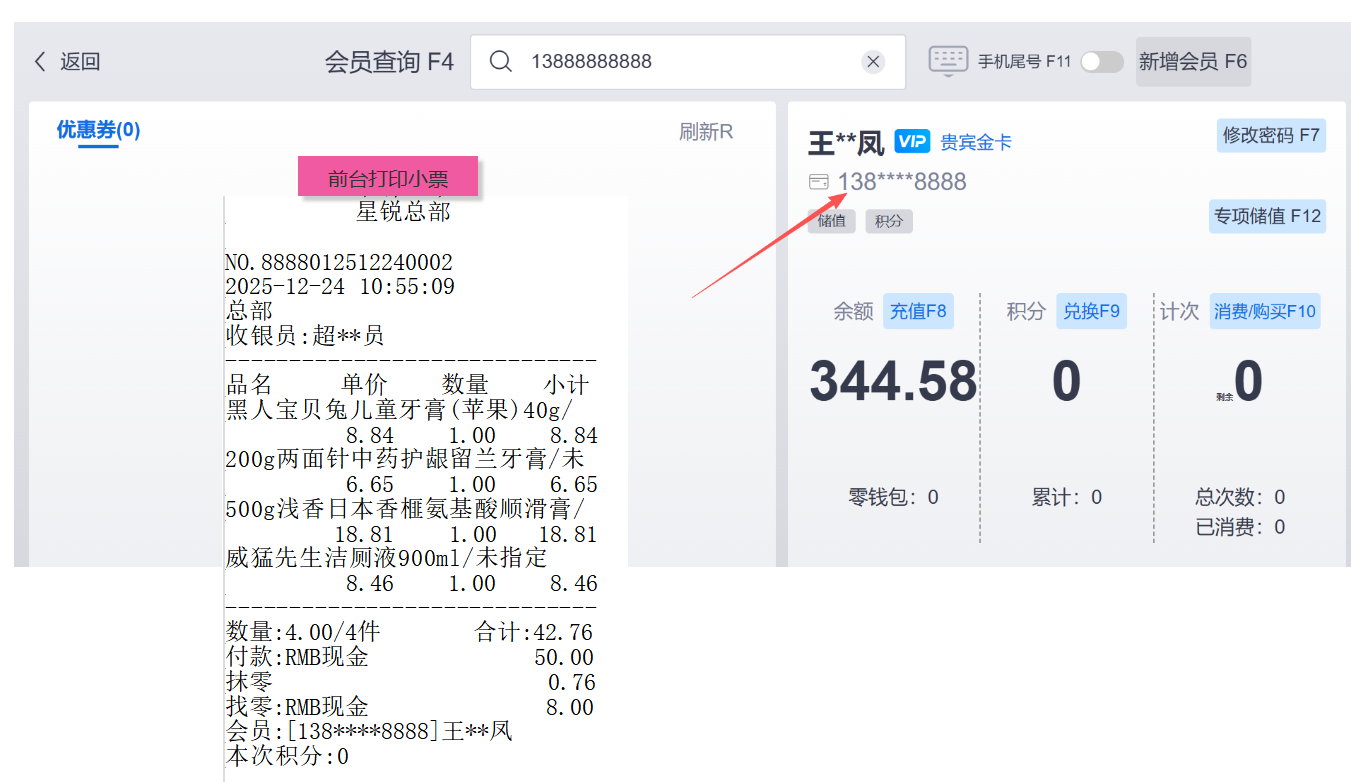Click the search magnifier icon

[501, 62]
